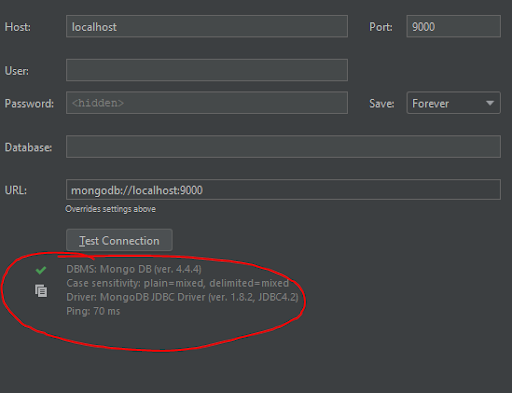Click the Password field showing hidden
The image size is (512, 393).
pyautogui.click(x=207, y=103)
